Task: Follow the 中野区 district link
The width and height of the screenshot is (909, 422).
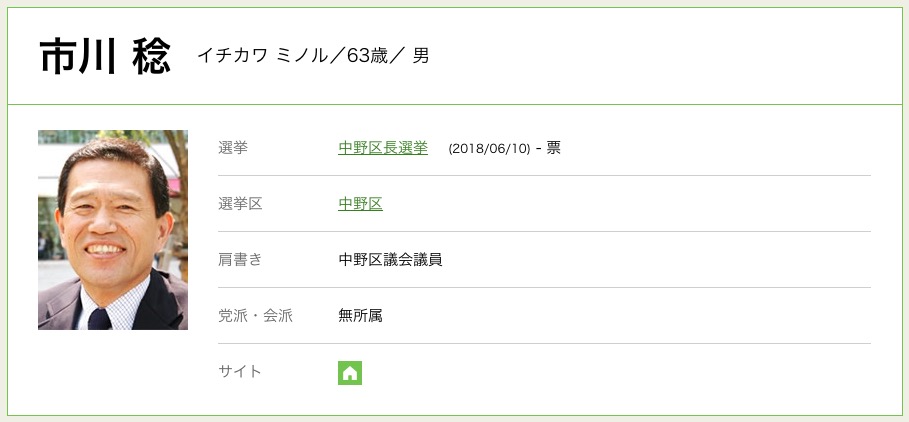Action: (360, 204)
